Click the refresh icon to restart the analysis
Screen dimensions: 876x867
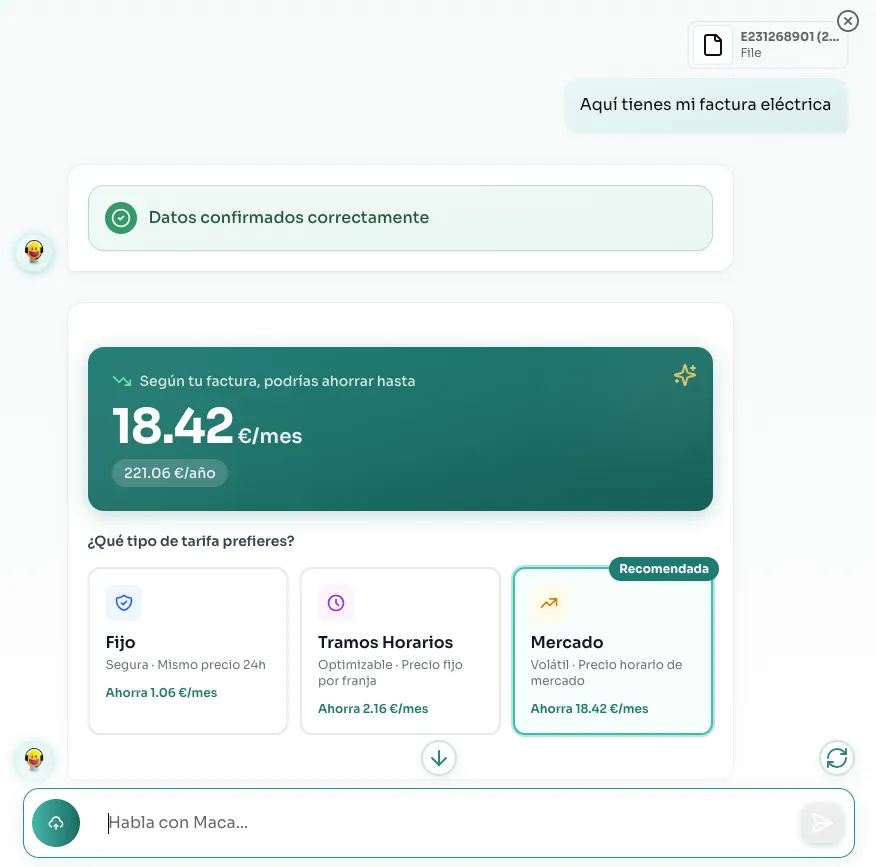pyautogui.click(x=837, y=758)
